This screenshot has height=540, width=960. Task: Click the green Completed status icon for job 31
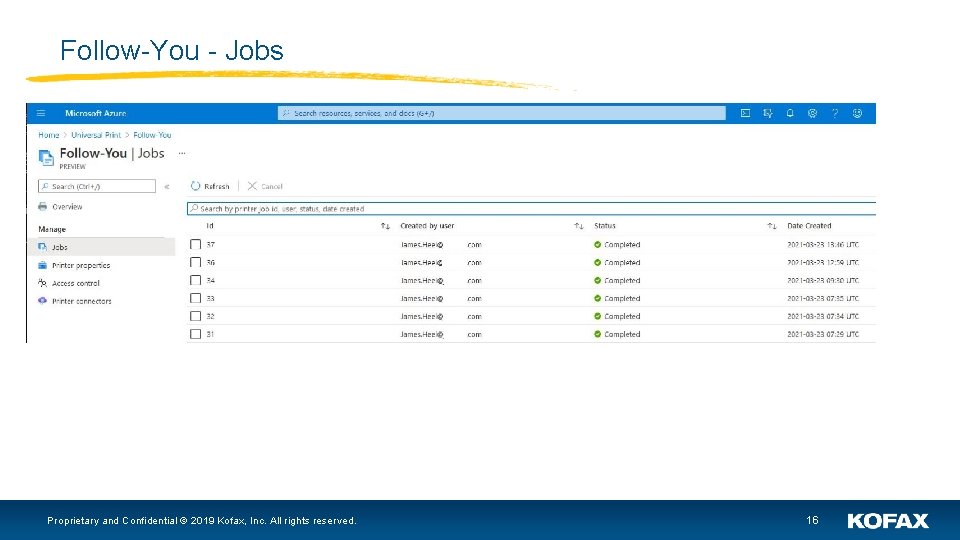pyautogui.click(x=598, y=334)
